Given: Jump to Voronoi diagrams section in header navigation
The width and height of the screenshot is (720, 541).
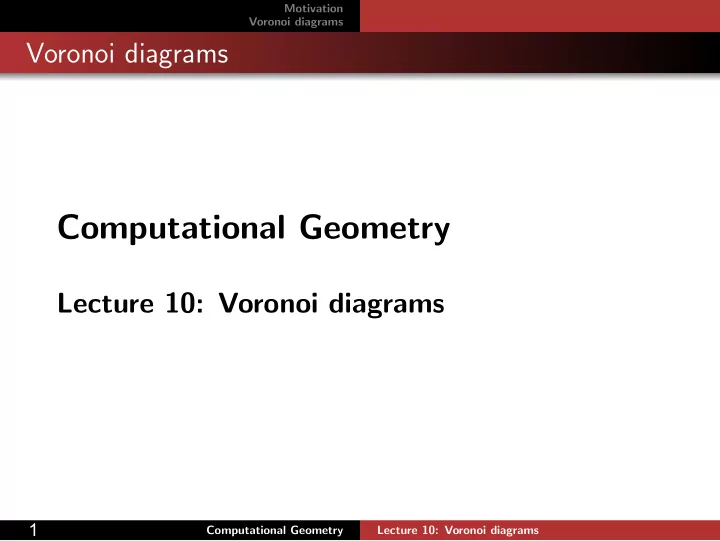Looking at the screenshot, I should tap(296, 22).
